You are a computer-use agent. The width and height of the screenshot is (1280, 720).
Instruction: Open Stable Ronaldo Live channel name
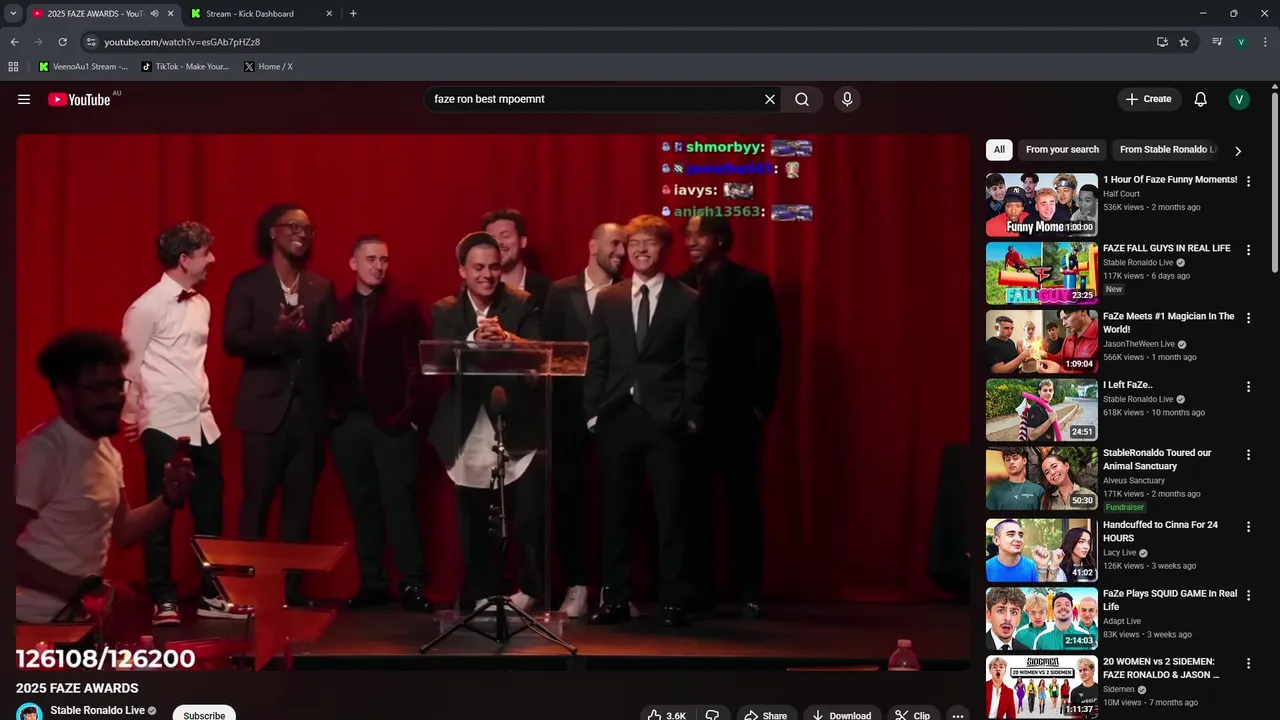point(98,711)
